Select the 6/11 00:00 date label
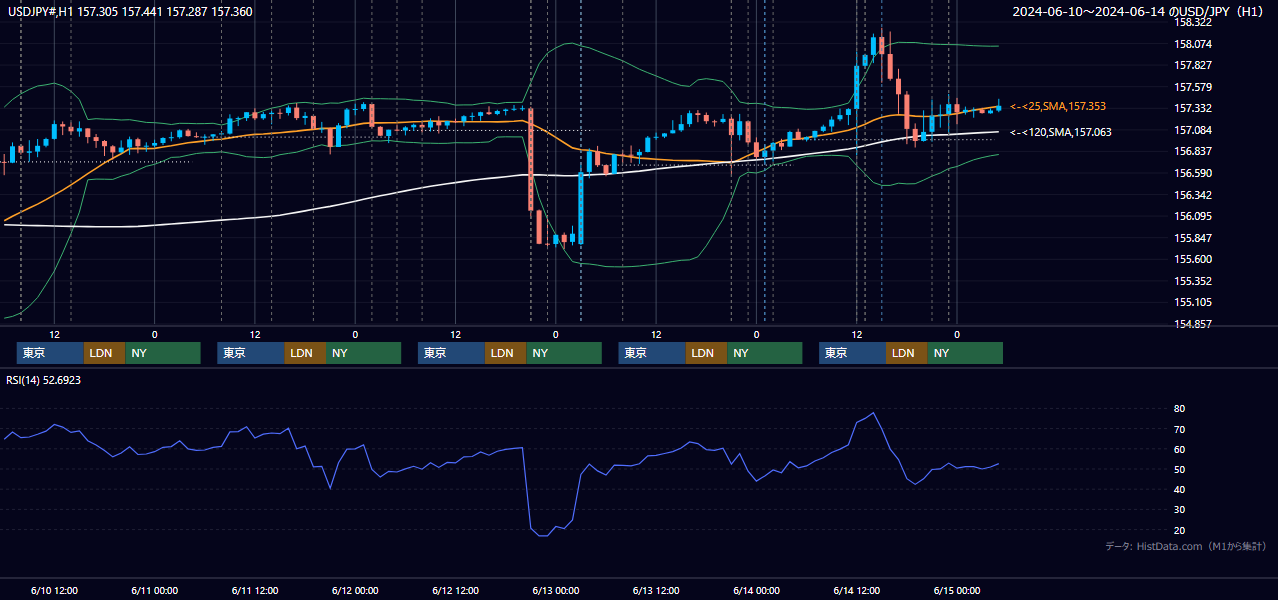Viewport: 1278px width, 600px height. [x=154, y=591]
